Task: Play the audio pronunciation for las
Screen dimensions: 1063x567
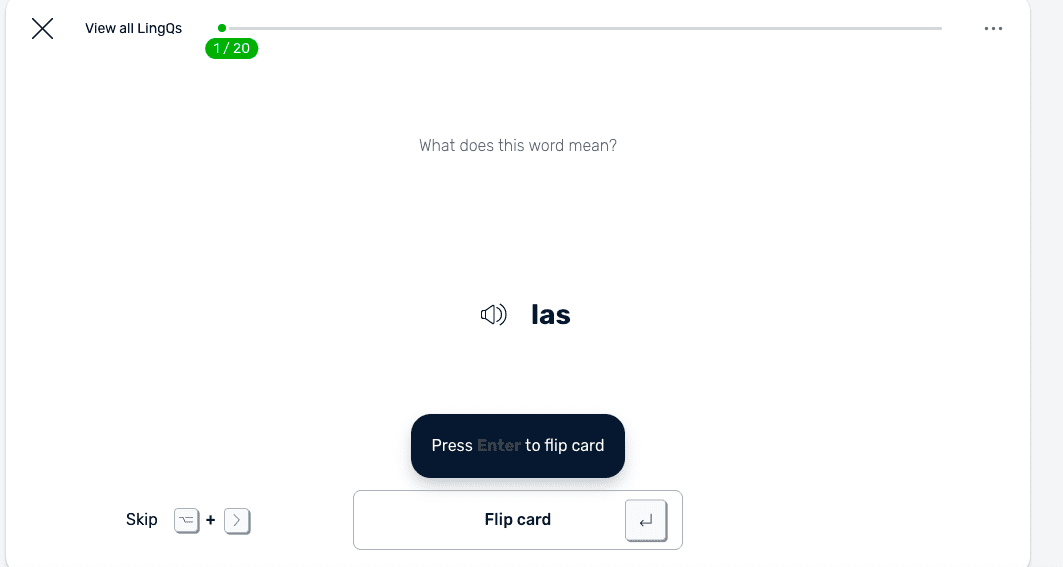Action: point(493,316)
